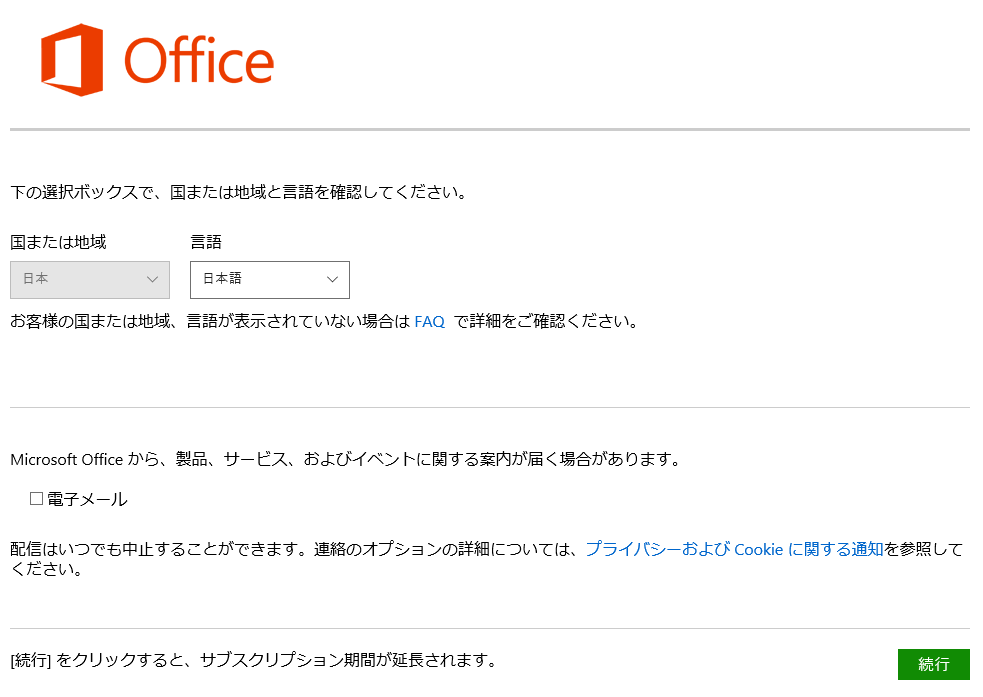
Task: Click the green 続行 button
Action: pyautogui.click(x=933, y=664)
